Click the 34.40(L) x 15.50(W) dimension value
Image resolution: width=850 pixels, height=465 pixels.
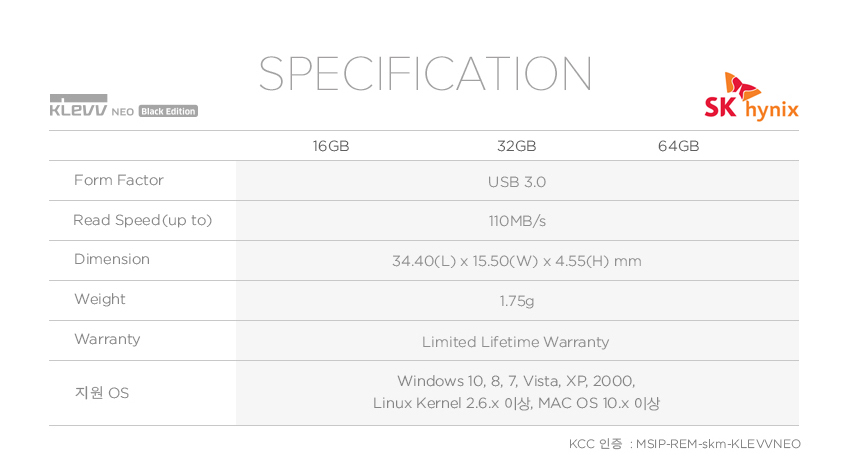(516, 261)
